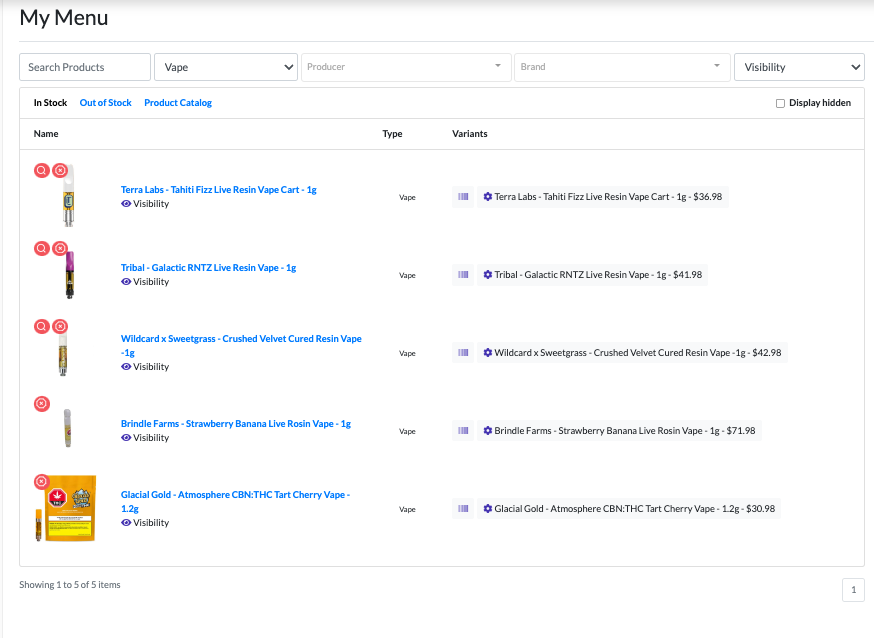Screen dimensions: 874x638
Task: Click the red X icon on Terra Labs row
Action: [x=60, y=170]
